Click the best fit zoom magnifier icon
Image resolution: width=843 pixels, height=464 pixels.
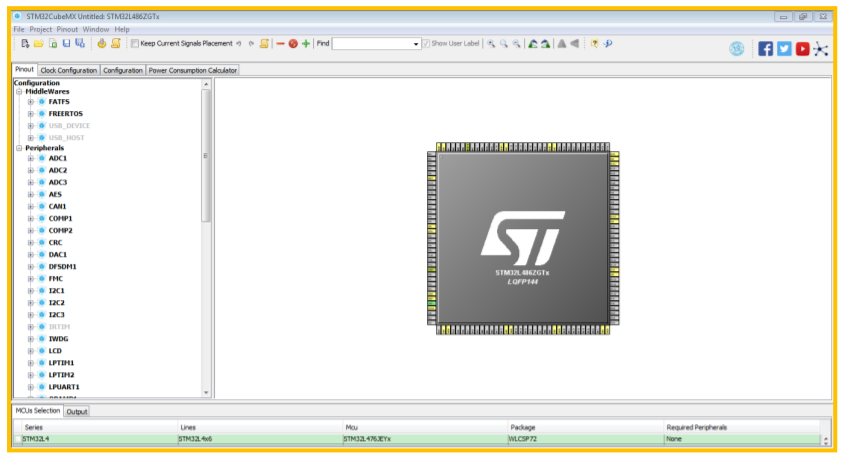click(504, 44)
